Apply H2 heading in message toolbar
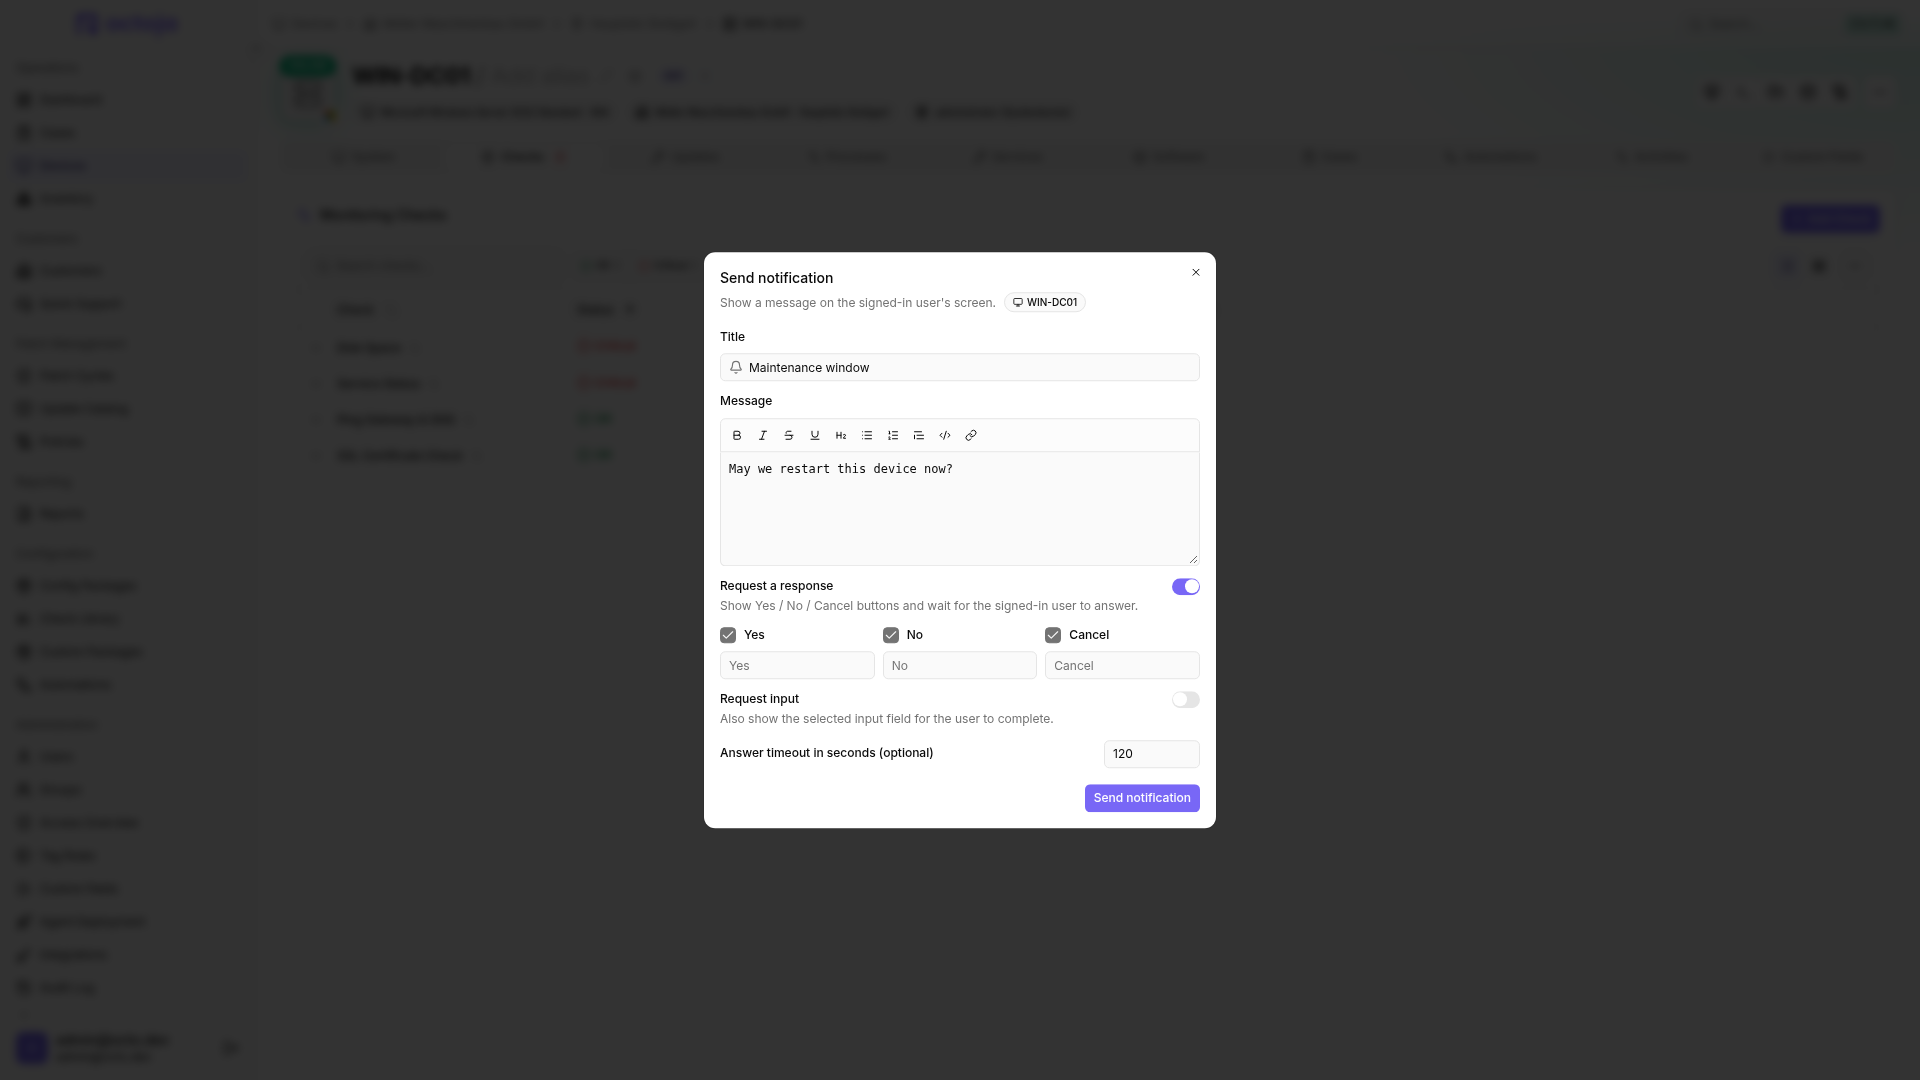Viewport: 1920px width, 1080px height. tap(841, 436)
